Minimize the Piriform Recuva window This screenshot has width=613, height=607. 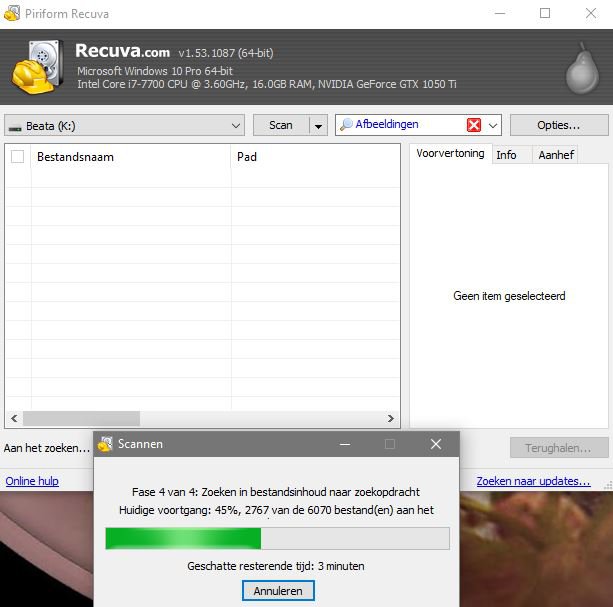(x=500, y=13)
